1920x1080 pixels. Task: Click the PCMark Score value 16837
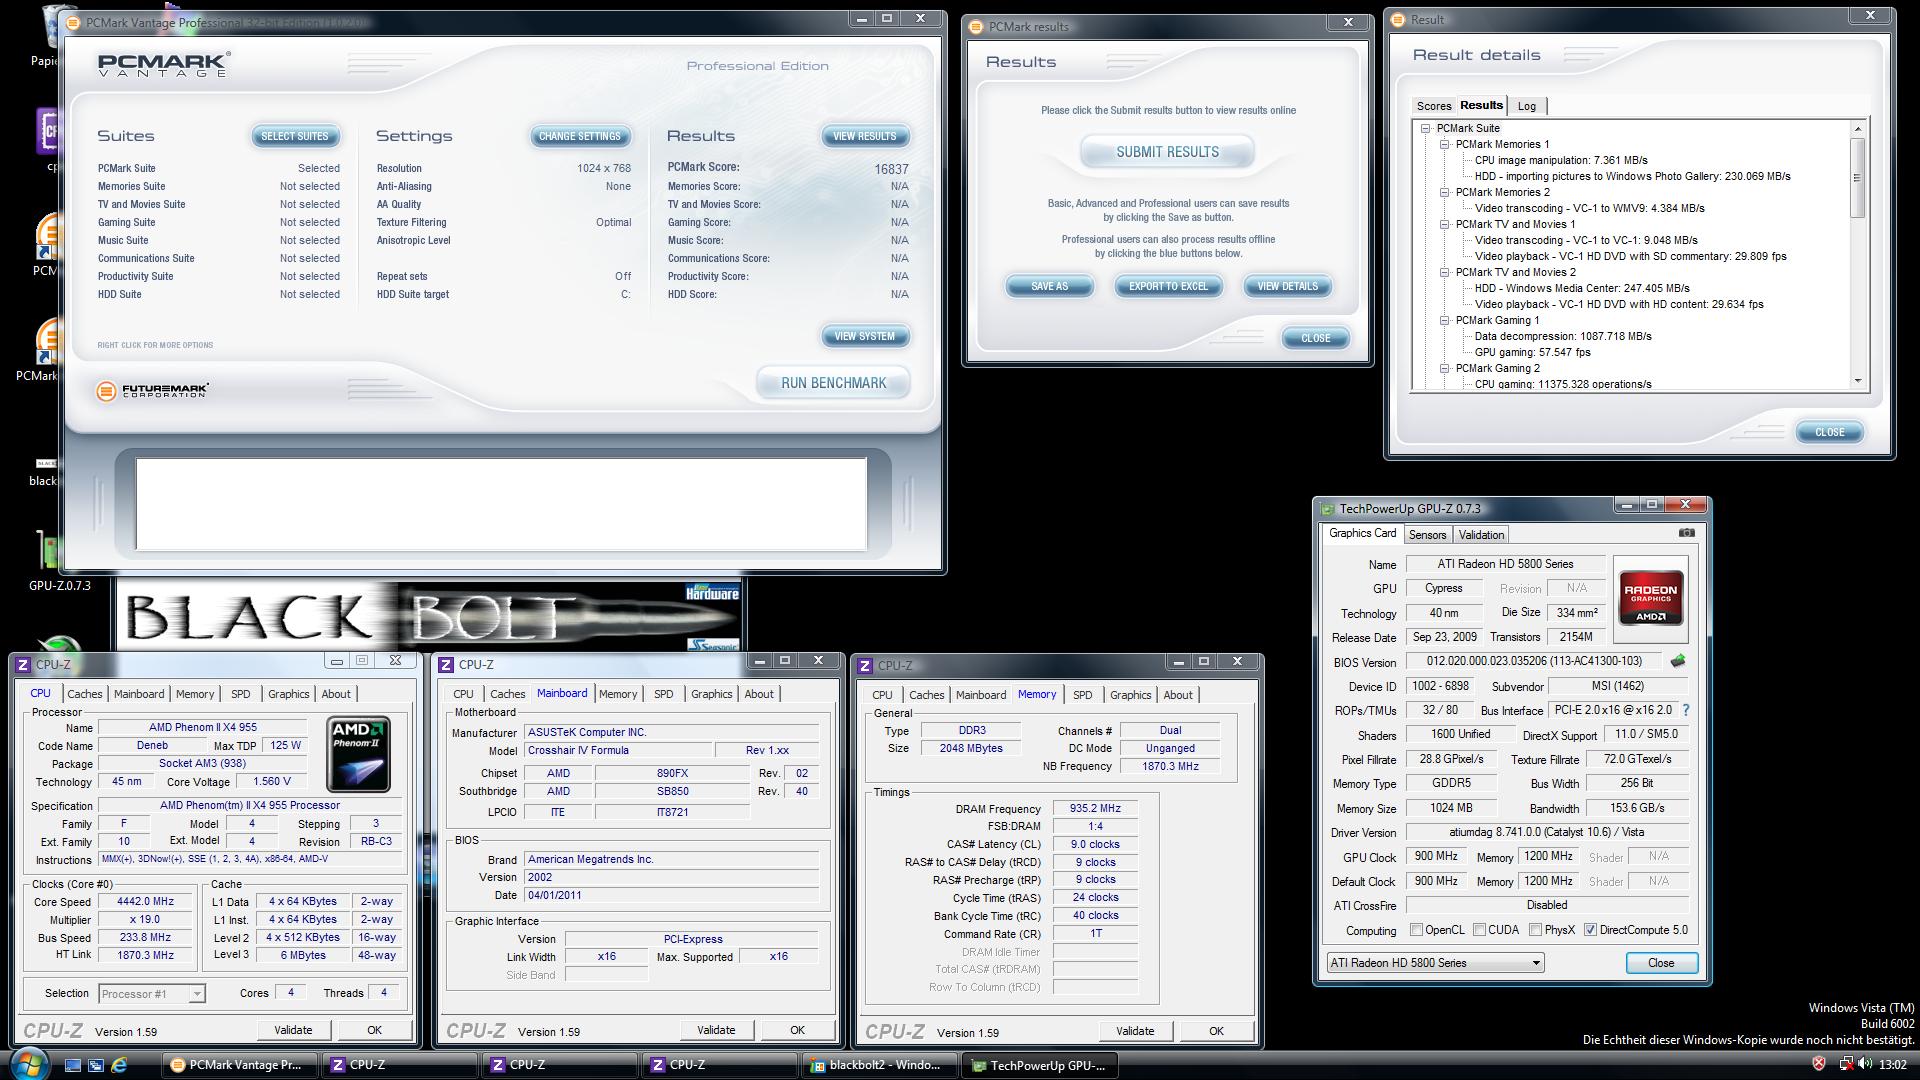891,169
